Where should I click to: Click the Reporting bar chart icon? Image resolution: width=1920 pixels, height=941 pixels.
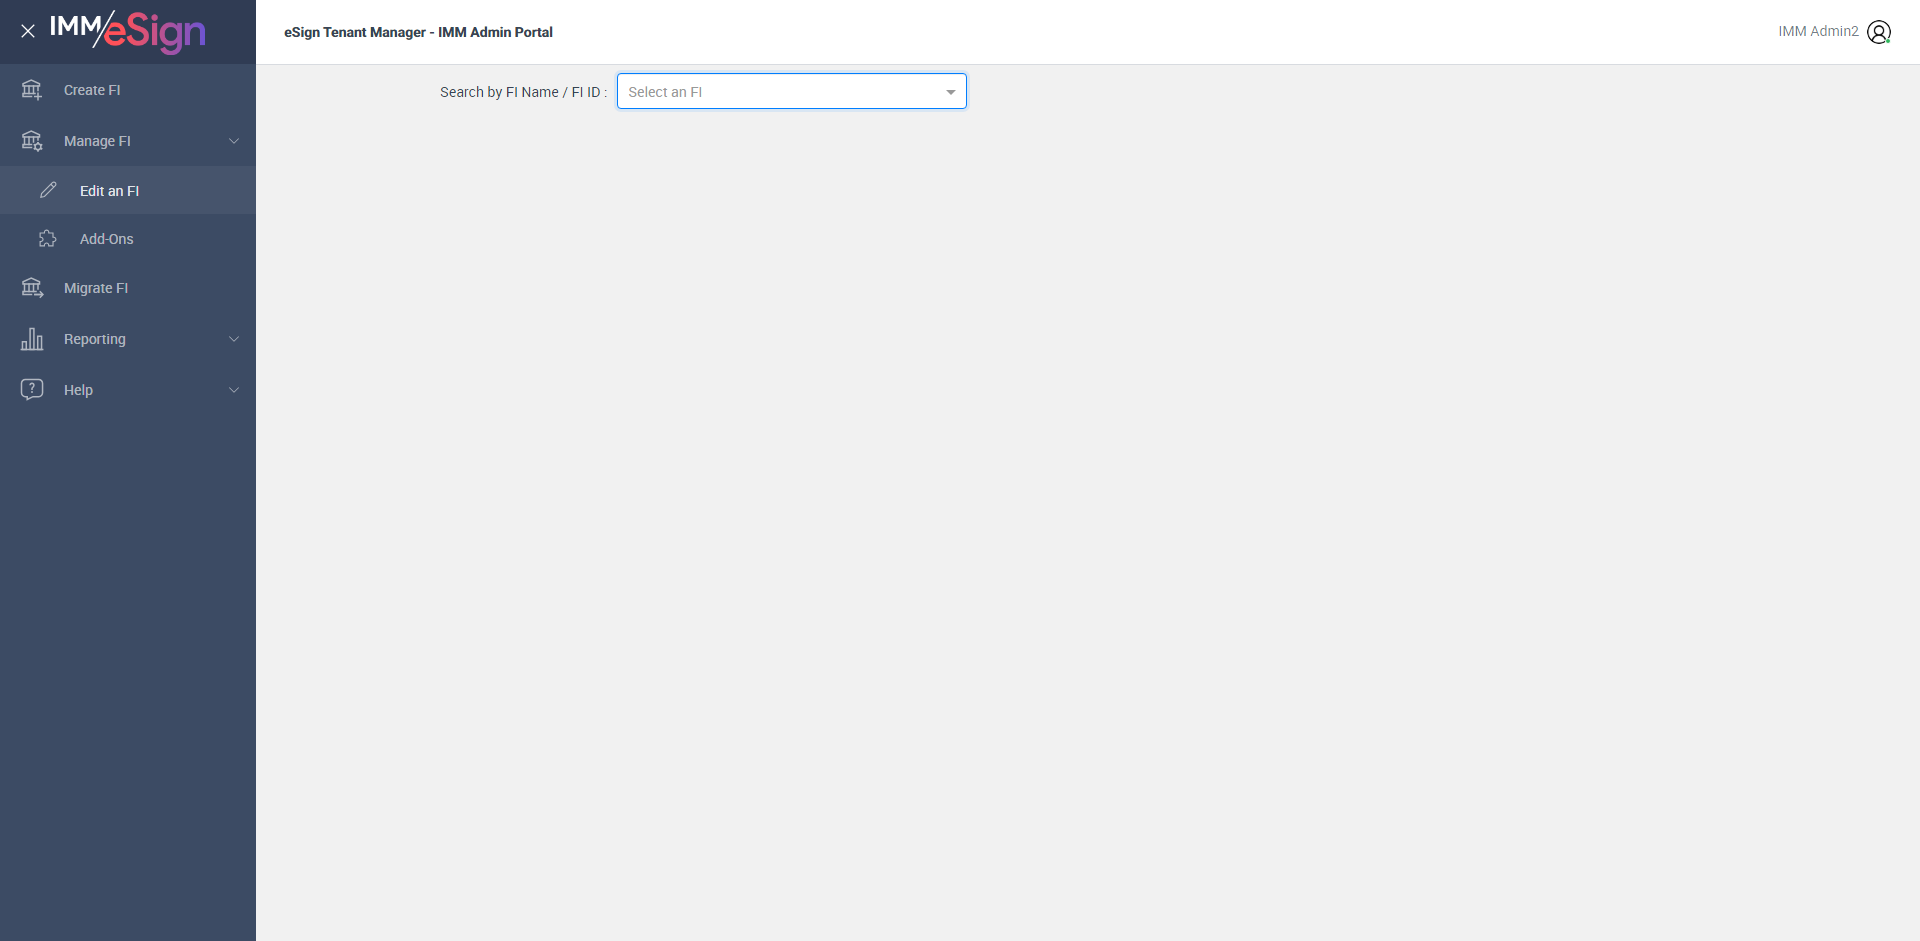pos(32,339)
